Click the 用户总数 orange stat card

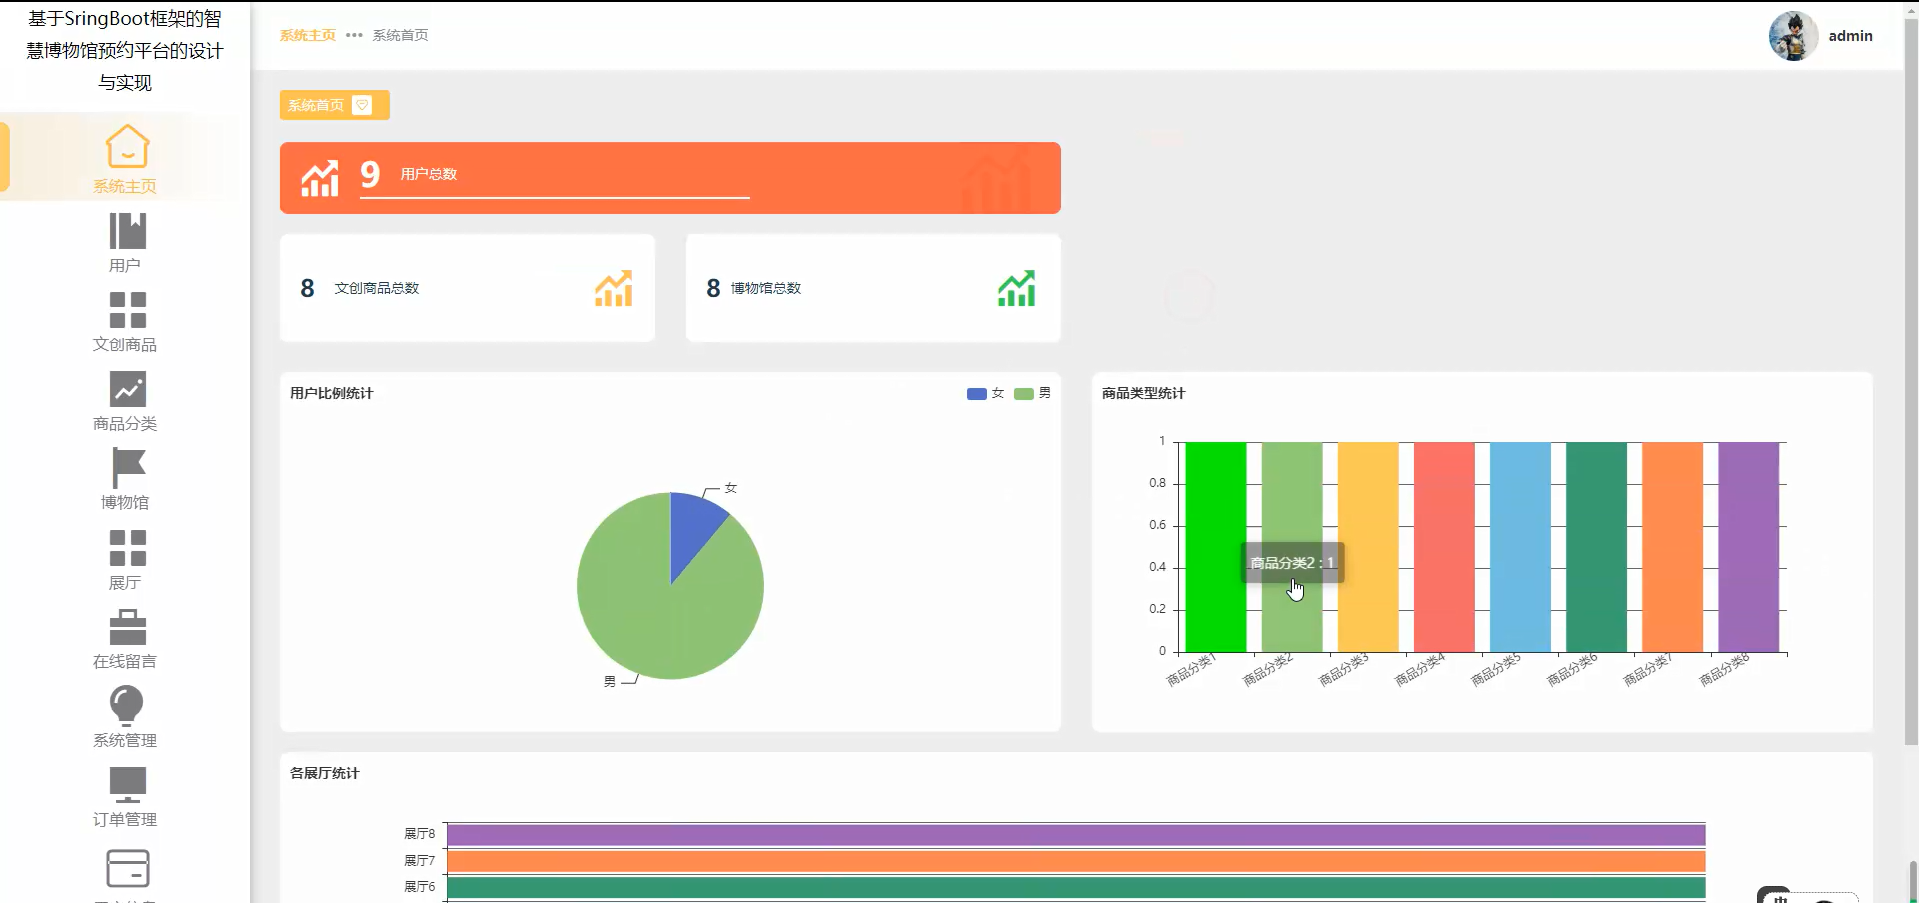670,178
